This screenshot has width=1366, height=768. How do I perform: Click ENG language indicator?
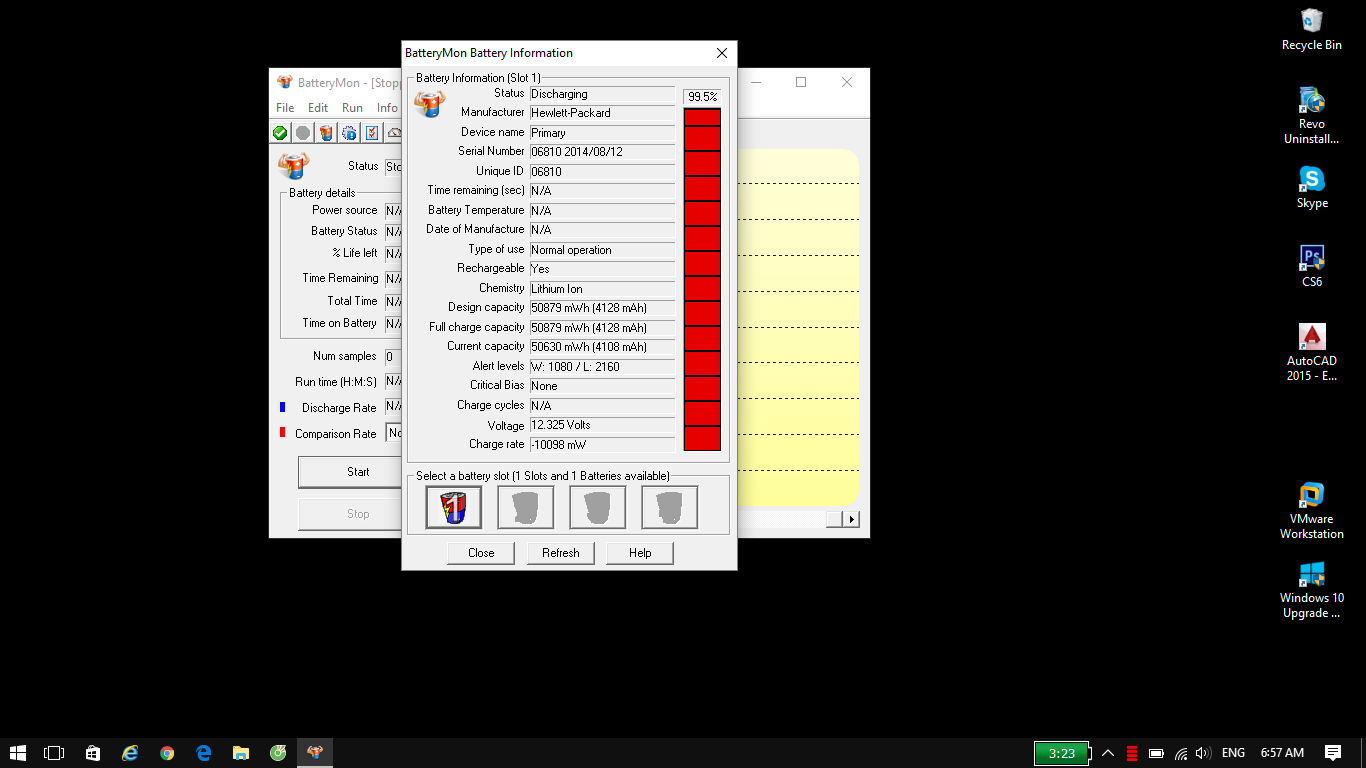tap(1233, 753)
